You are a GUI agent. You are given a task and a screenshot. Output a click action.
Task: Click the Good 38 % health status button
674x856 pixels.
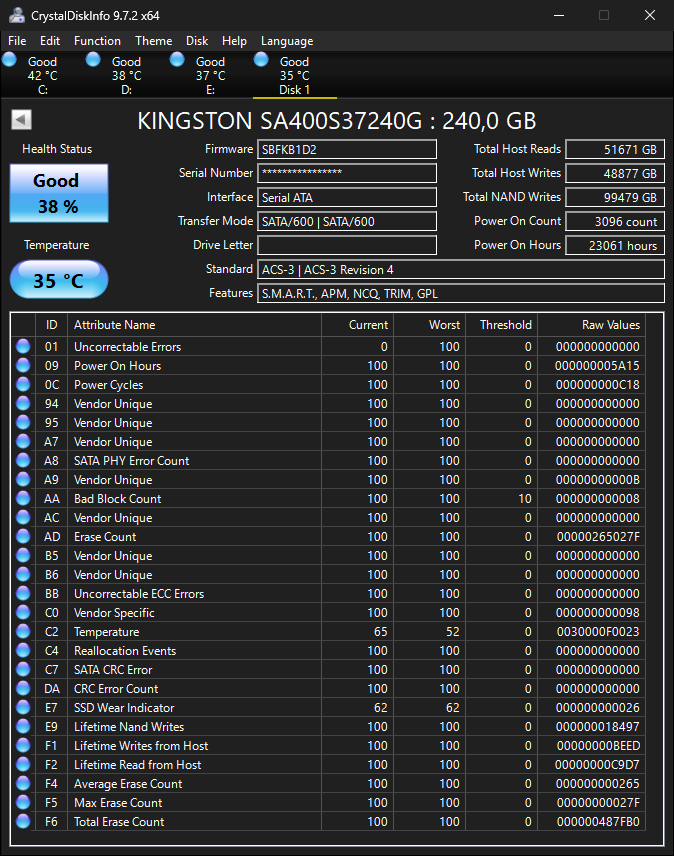click(x=59, y=193)
